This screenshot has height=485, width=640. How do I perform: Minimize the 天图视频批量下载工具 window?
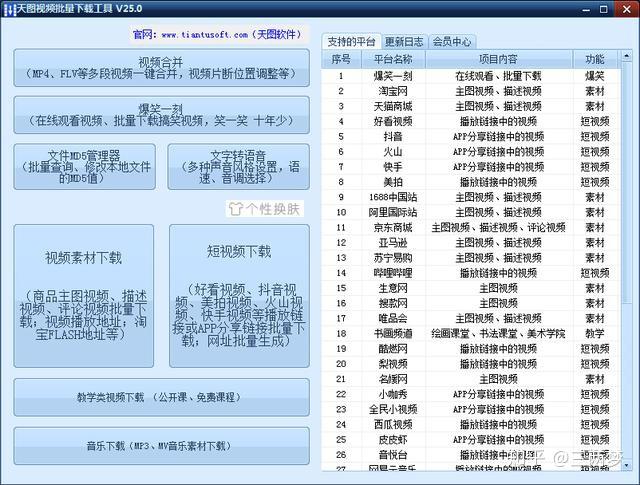point(586,9)
